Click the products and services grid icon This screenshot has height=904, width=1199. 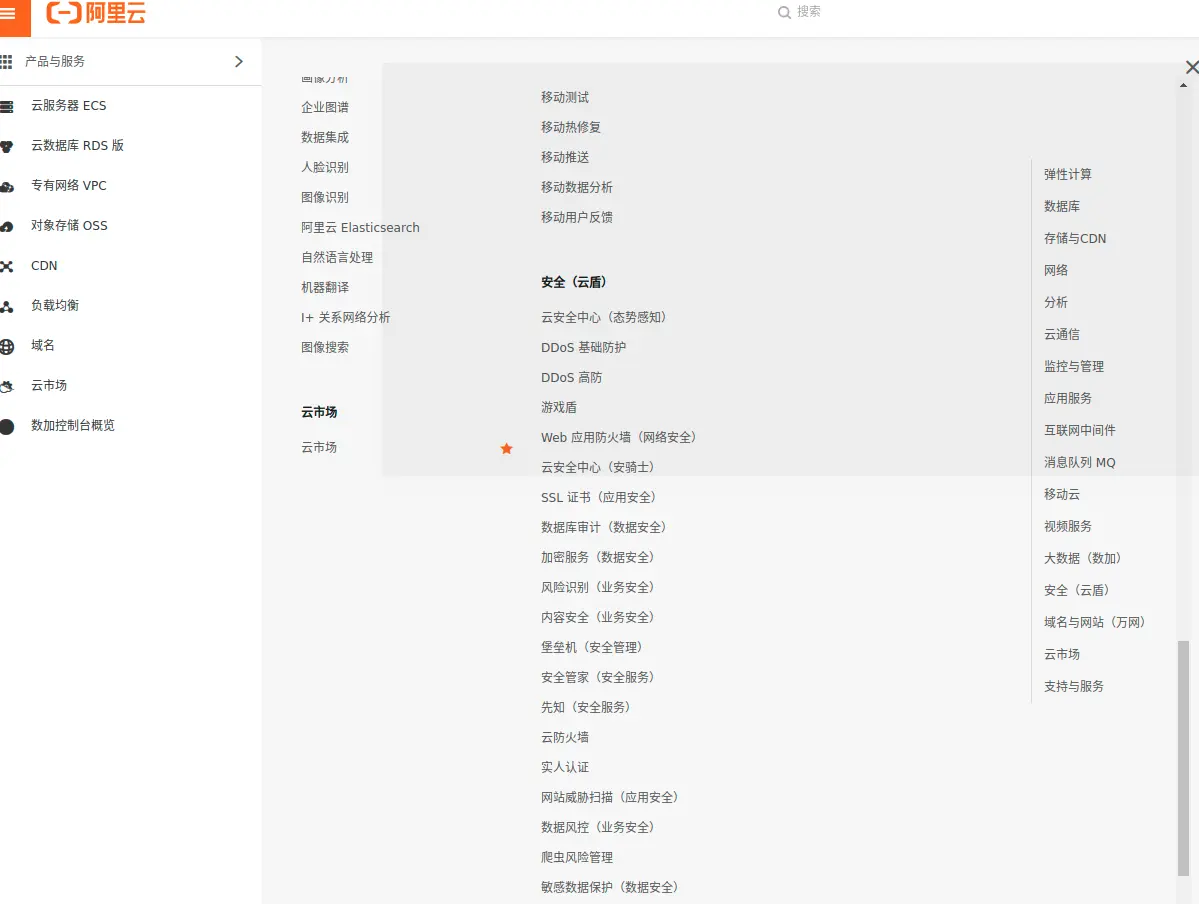coord(6,61)
